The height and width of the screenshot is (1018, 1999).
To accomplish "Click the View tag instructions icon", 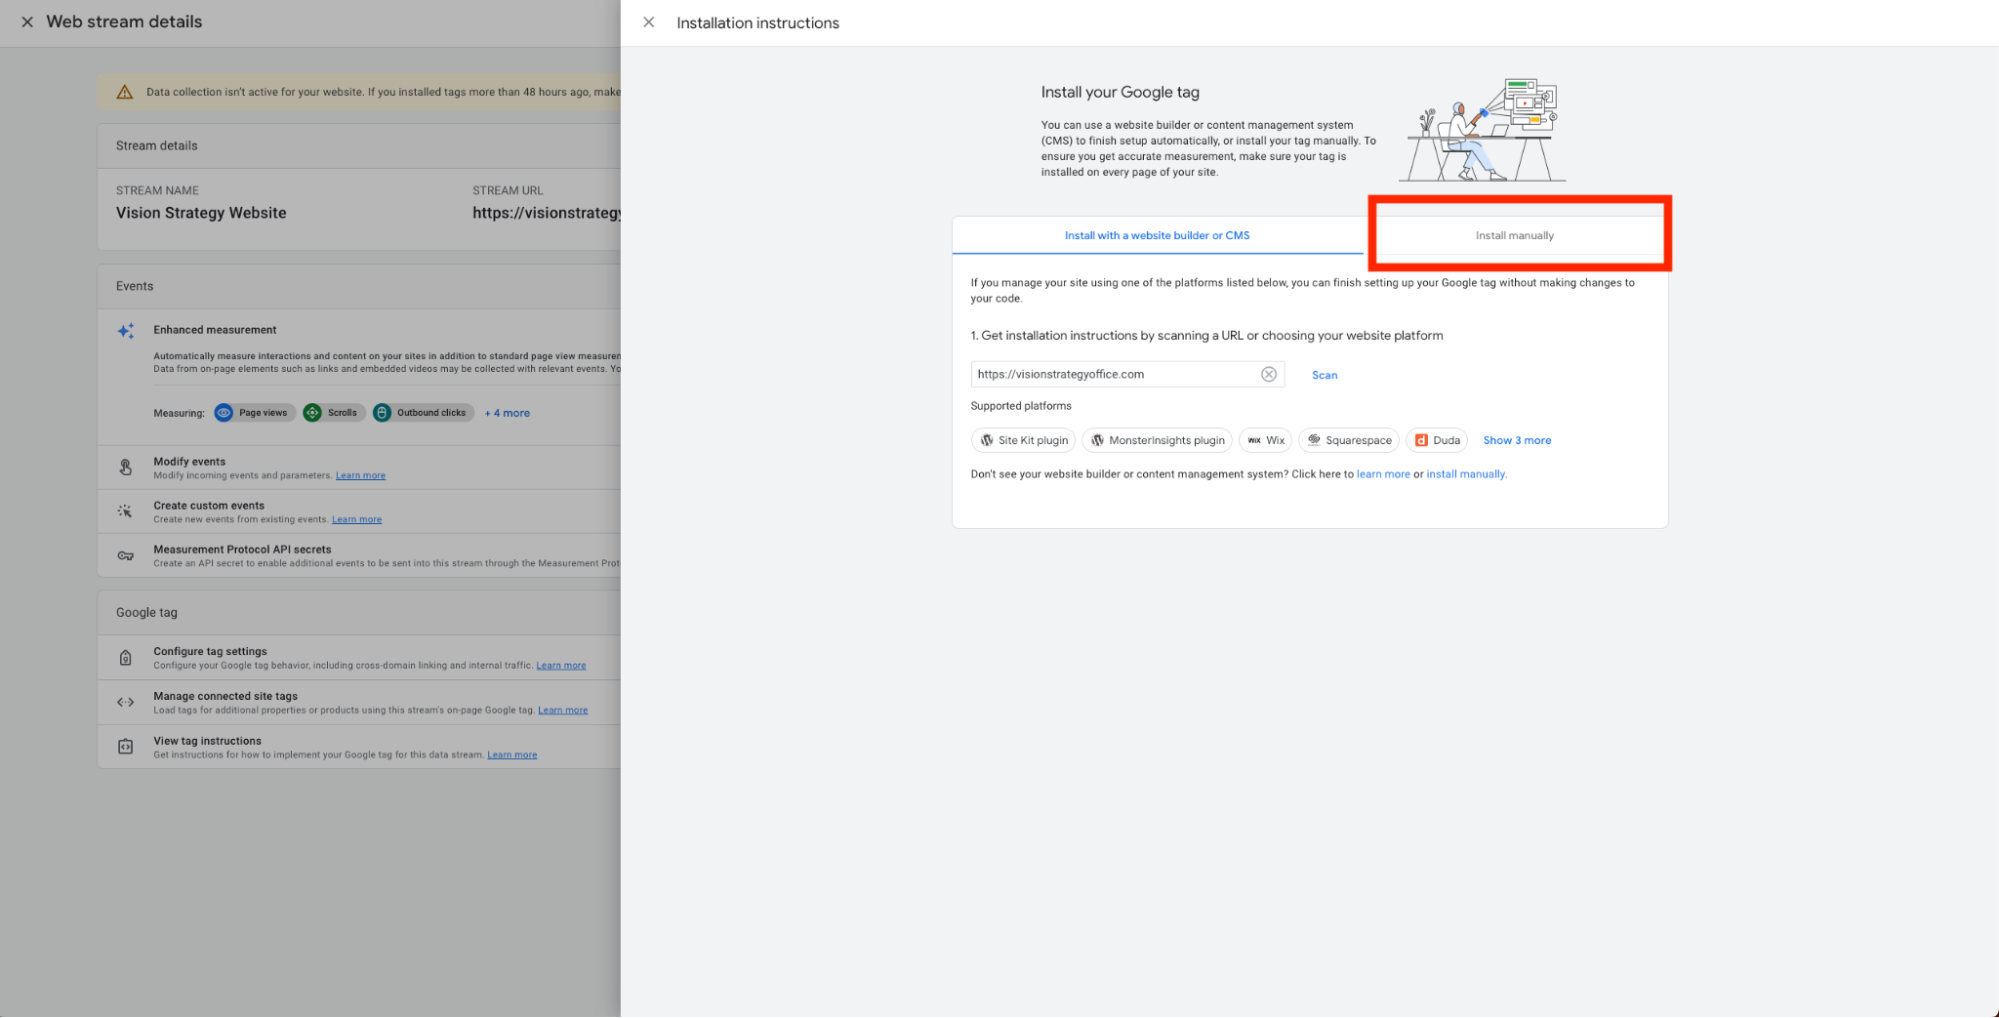I will click(126, 747).
